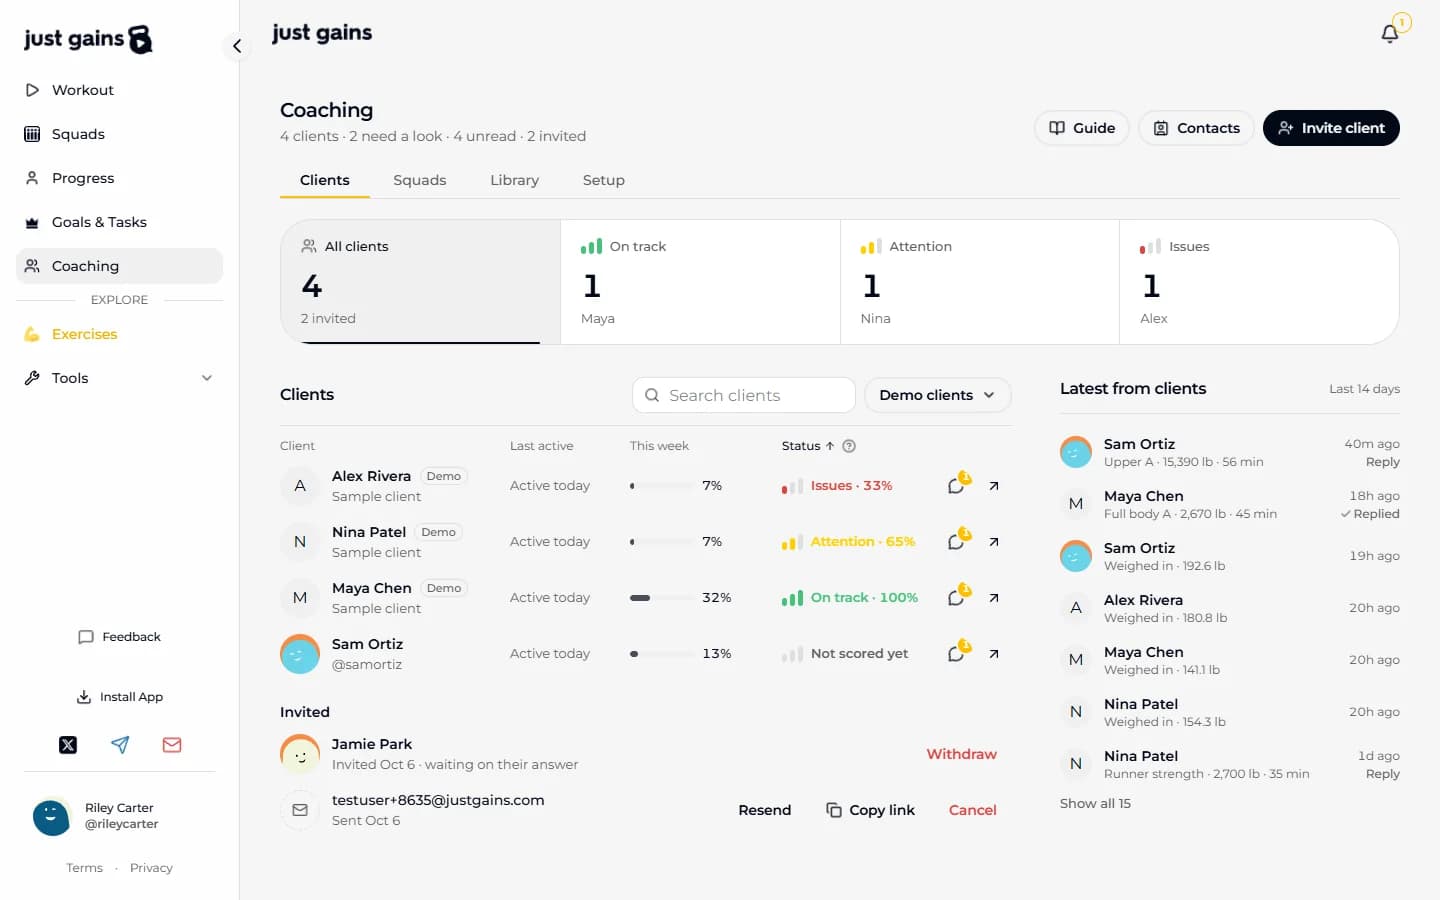1440x900 pixels.
Task: Open notifications bell icon
Action: click(x=1390, y=33)
